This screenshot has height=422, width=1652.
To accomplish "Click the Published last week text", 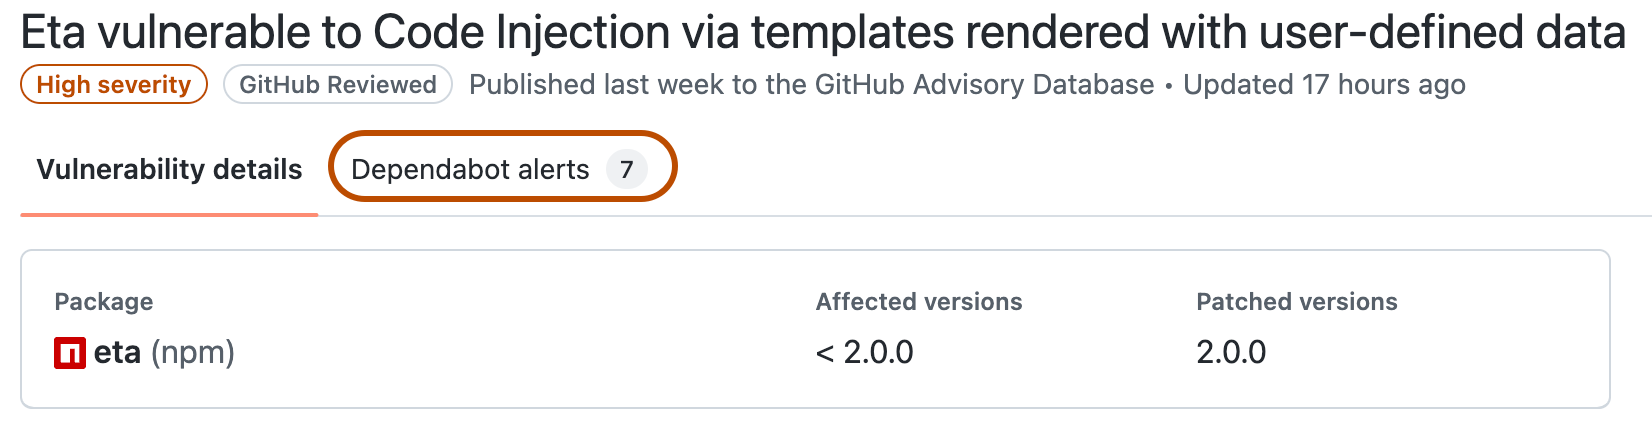I will pos(599,85).
